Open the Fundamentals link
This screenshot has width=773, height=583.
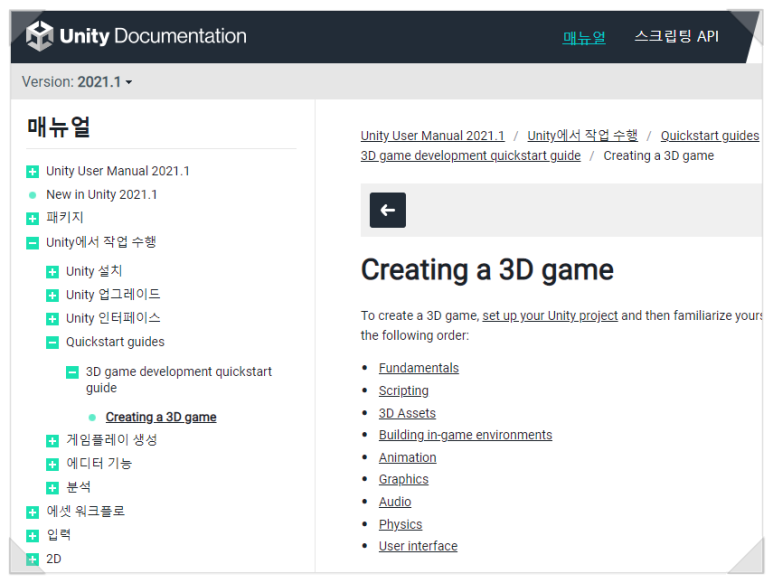coord(419,368)
